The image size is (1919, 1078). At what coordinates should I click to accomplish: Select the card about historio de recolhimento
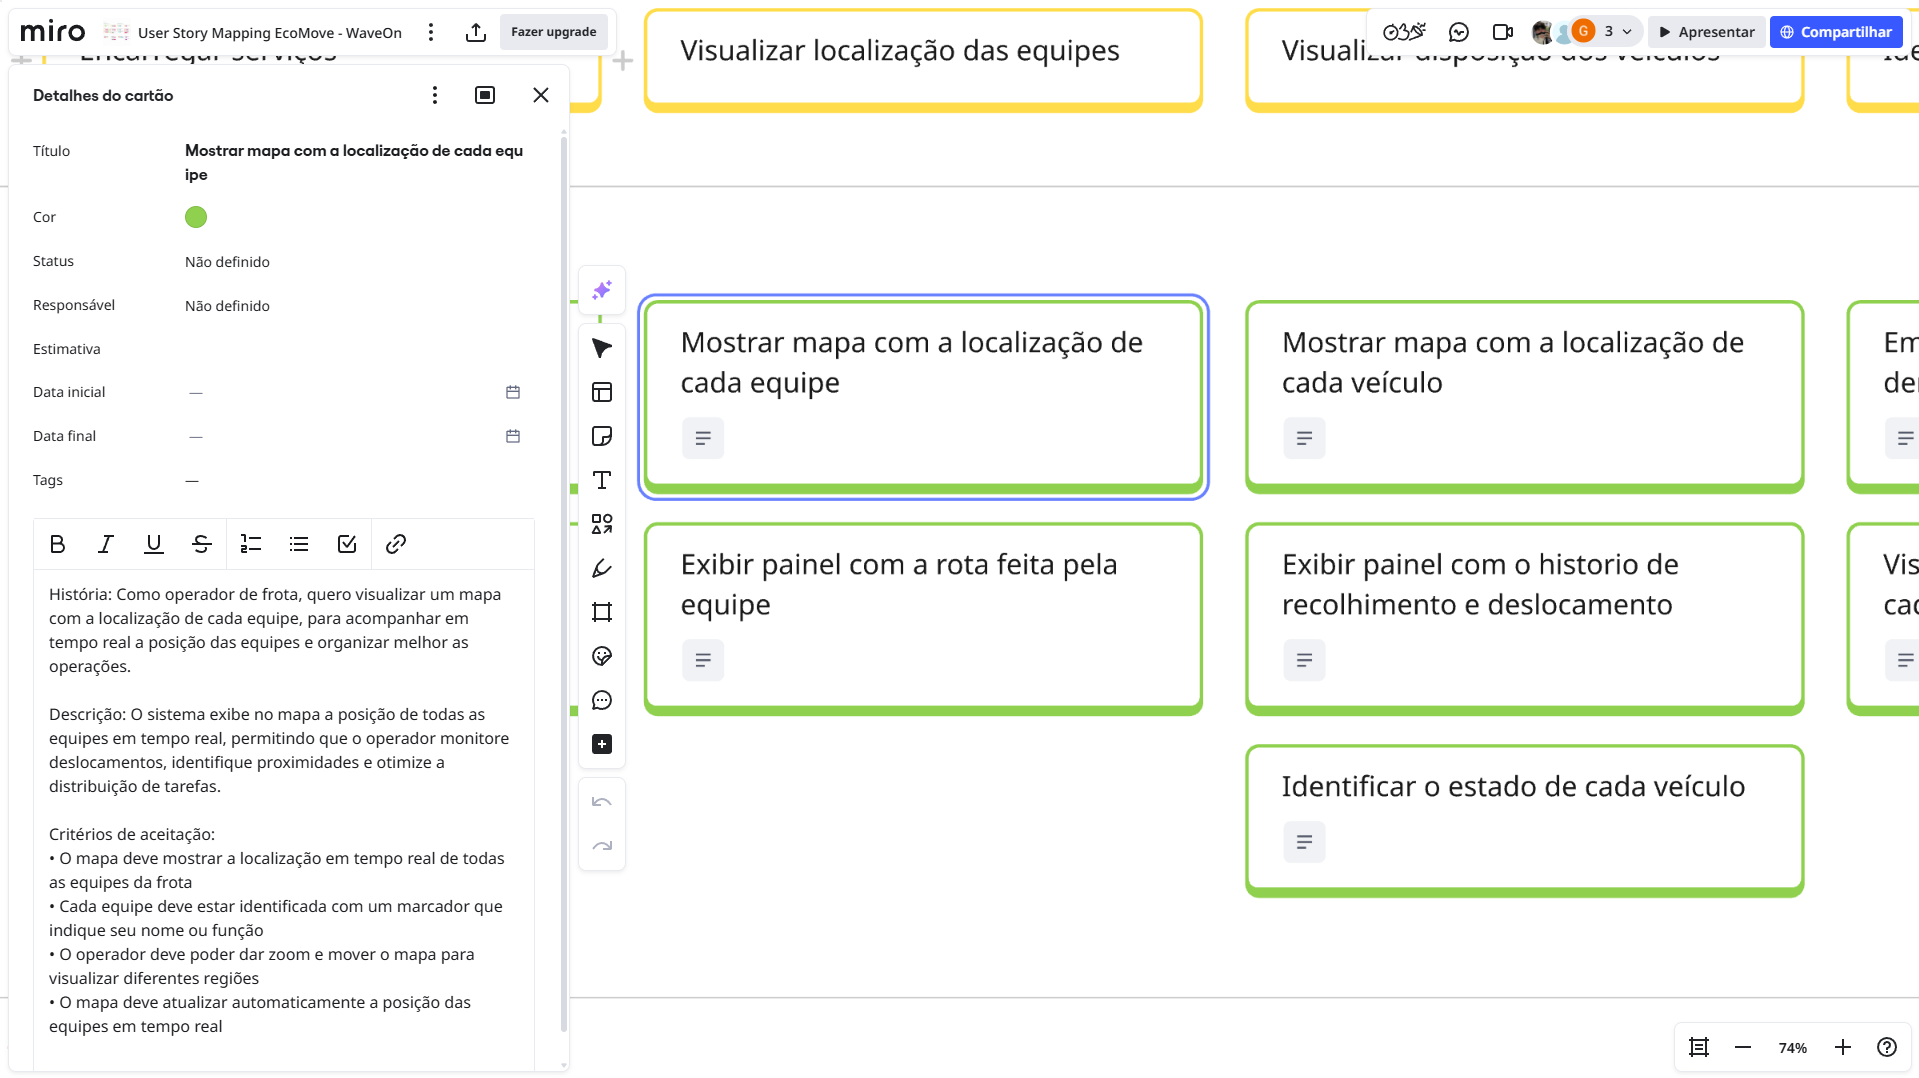tap(1523, 600)
